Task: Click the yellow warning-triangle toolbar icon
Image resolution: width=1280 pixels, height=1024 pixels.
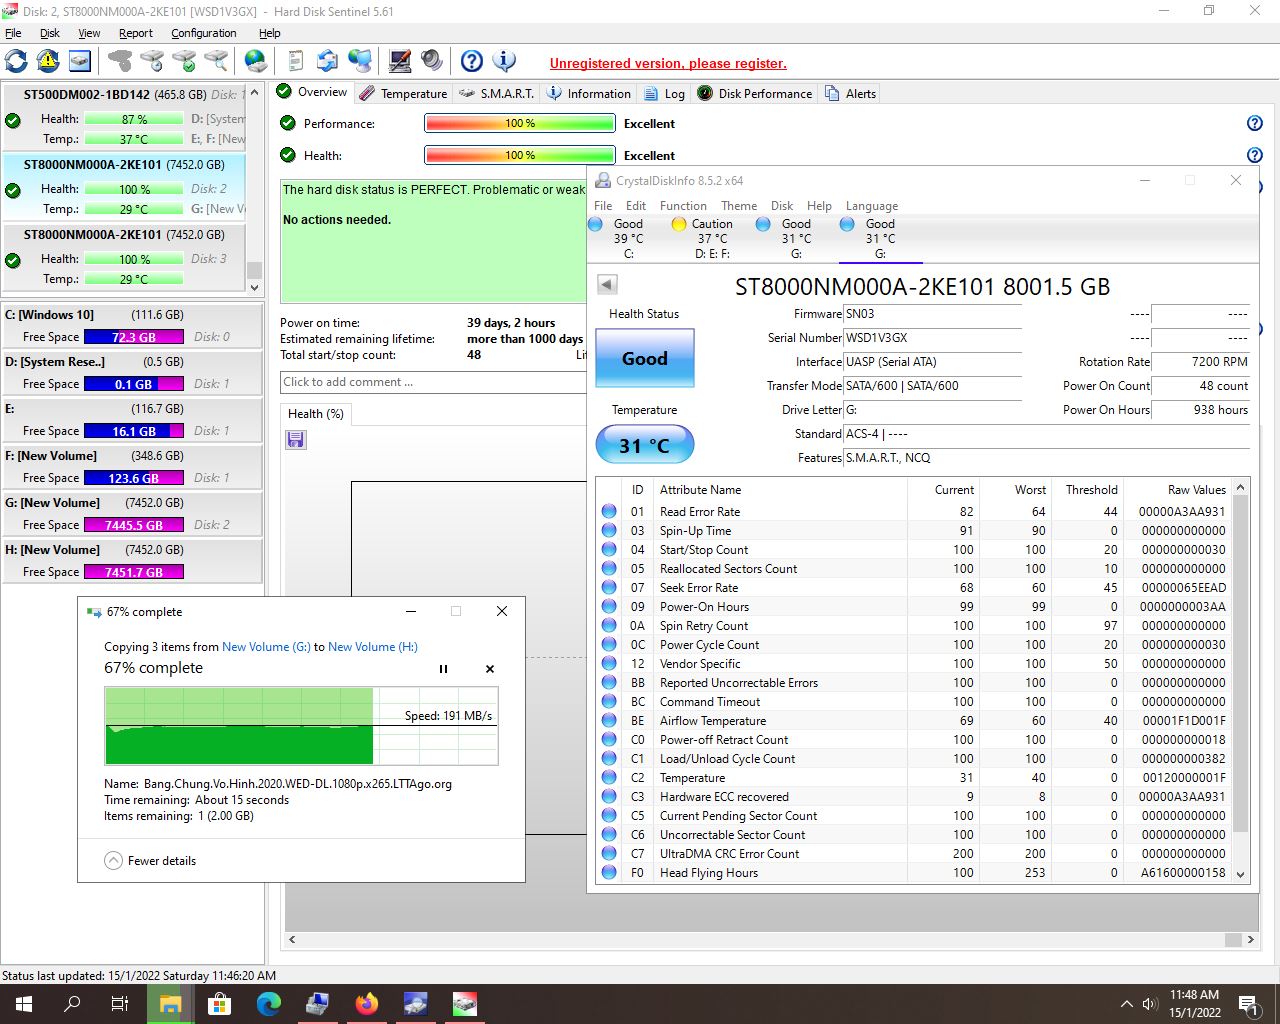Action: point(48,61)
